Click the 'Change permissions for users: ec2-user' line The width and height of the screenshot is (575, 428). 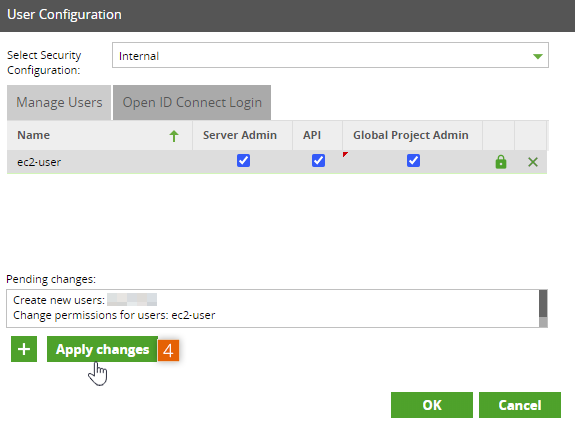click(x=114, y=315)
